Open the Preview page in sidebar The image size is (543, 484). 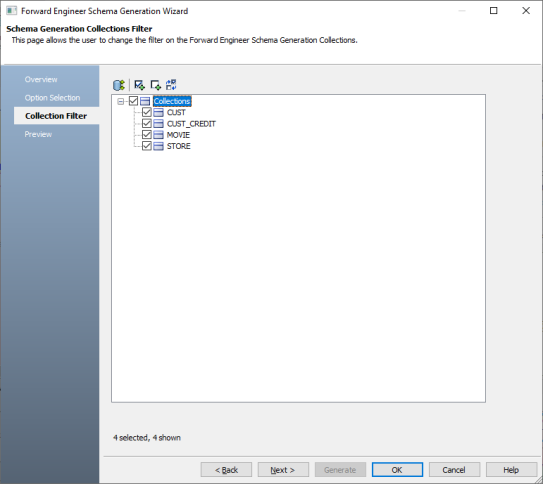(x=38, y=134)
